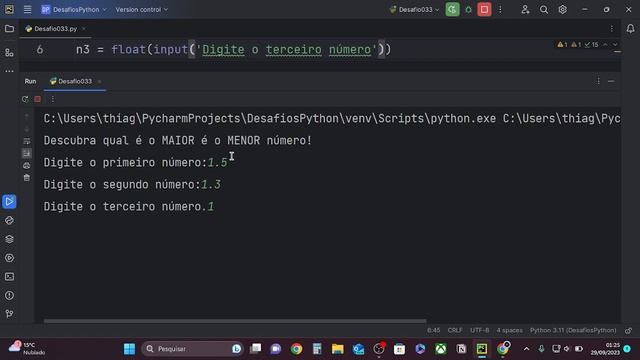Select the active Run tool window button in the sidebar
Screen dimensions: 640x360
pos(9,202)
